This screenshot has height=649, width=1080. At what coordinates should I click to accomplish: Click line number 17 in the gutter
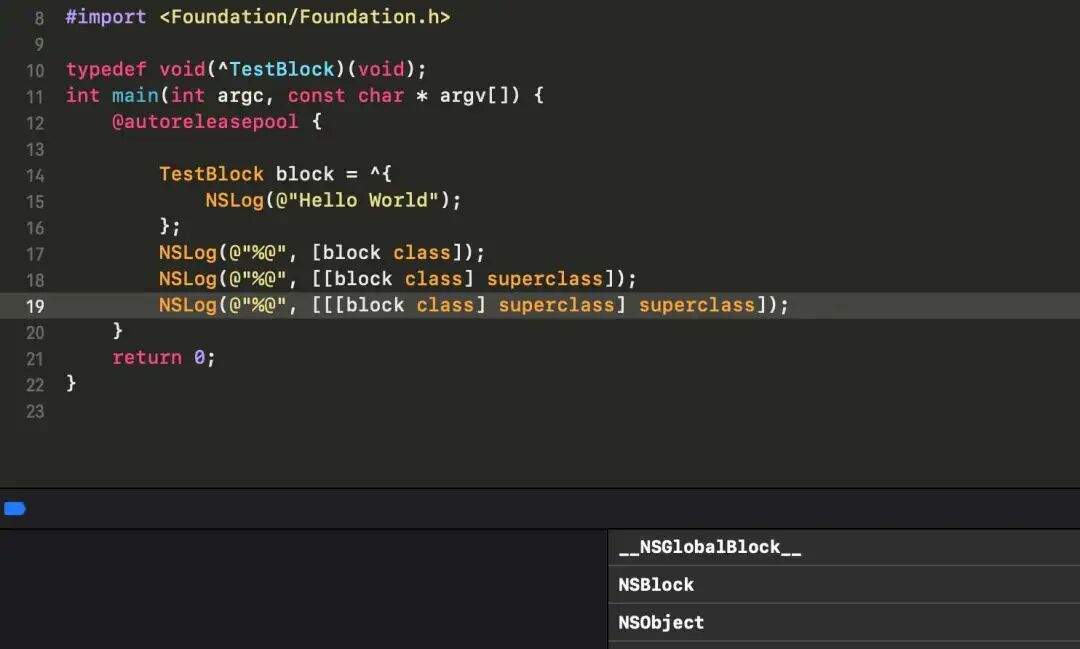(x=35, y=254)
